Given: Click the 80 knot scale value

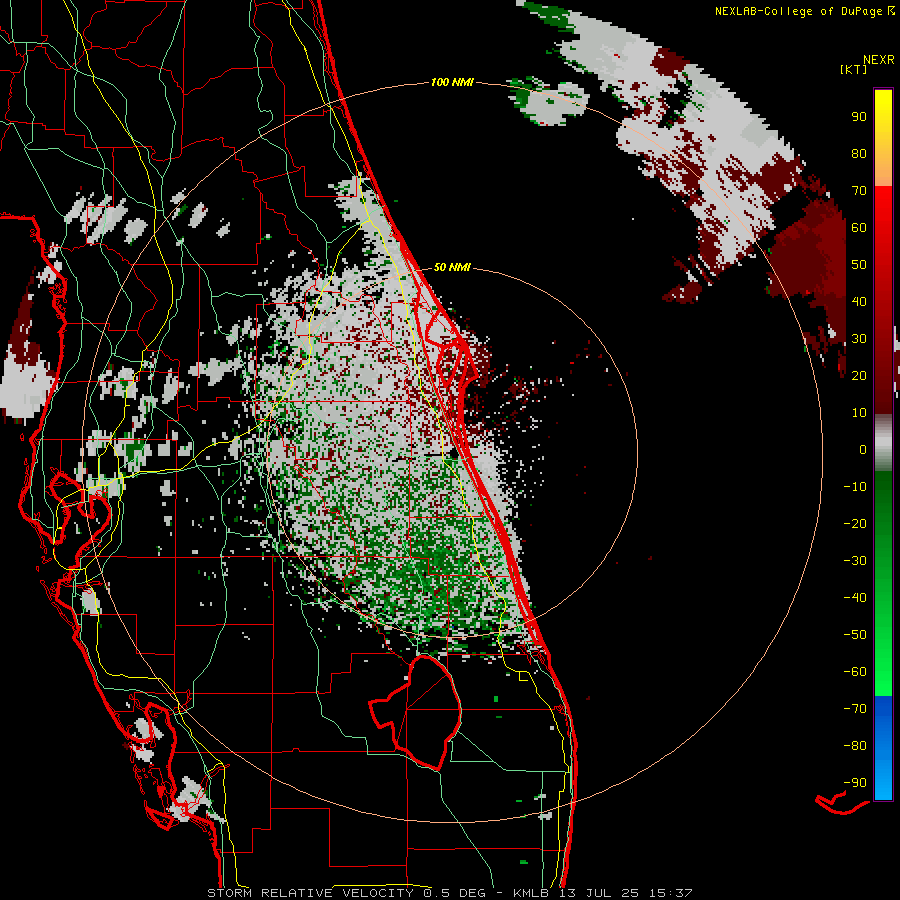Looking at the screenshot, I should [x=859, y=153].
